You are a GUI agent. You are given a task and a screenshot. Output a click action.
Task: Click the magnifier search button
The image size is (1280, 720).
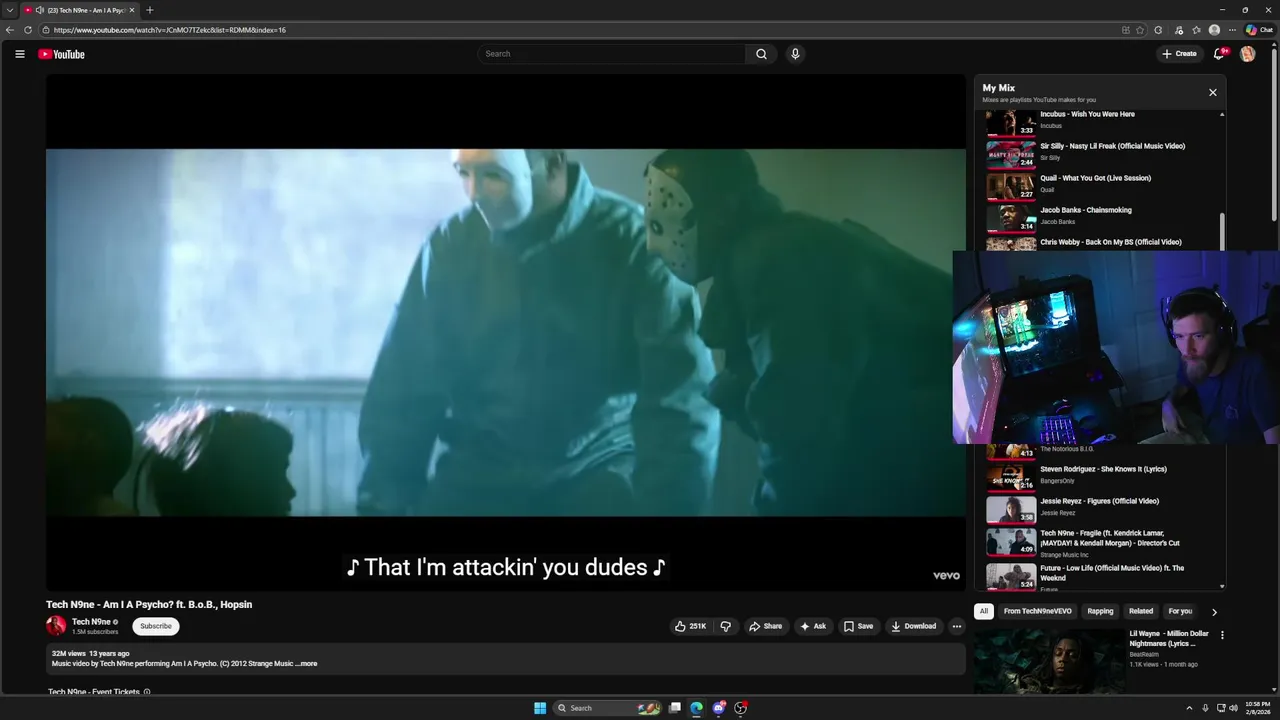point(761,54)
